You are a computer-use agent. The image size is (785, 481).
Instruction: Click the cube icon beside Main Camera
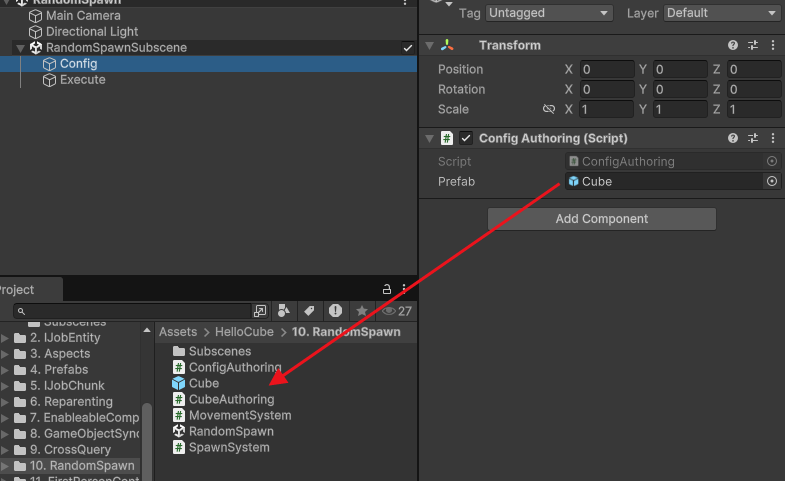[x=35, y=16]
